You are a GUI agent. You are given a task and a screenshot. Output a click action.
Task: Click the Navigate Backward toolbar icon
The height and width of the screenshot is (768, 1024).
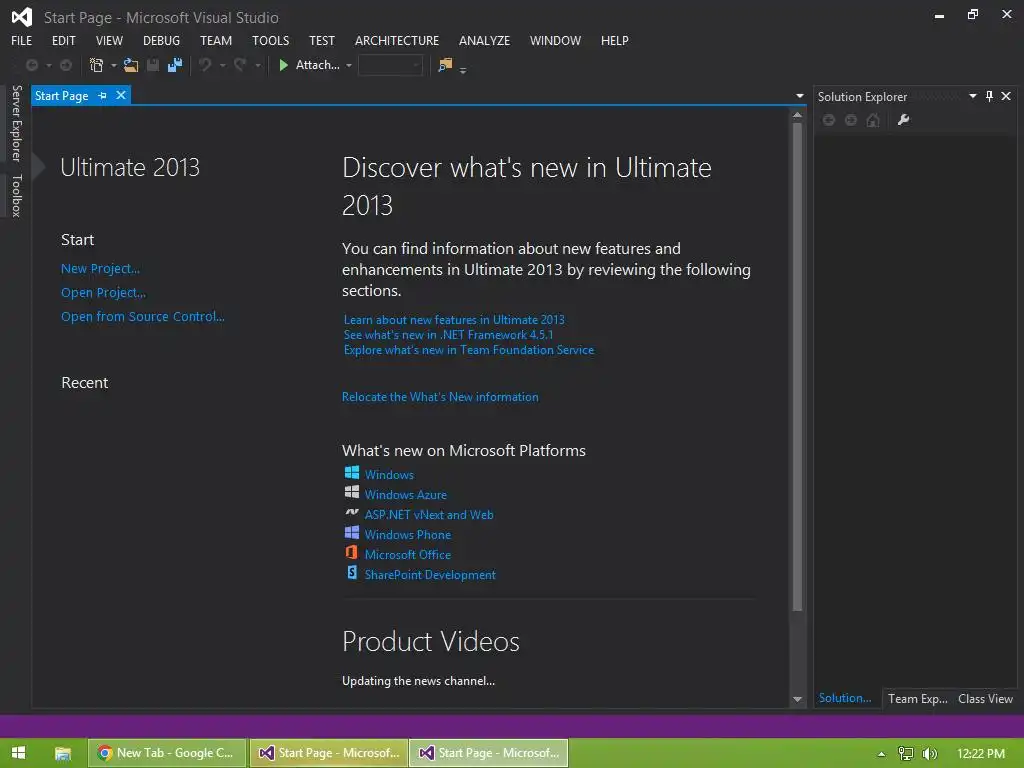(31, 65)
